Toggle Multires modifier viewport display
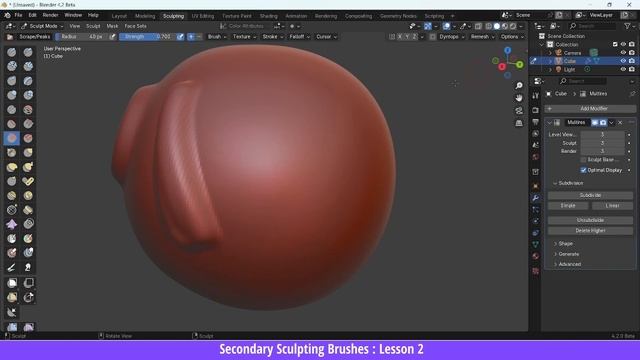This screenshot has height=360, width=640. tap(595, 122)
